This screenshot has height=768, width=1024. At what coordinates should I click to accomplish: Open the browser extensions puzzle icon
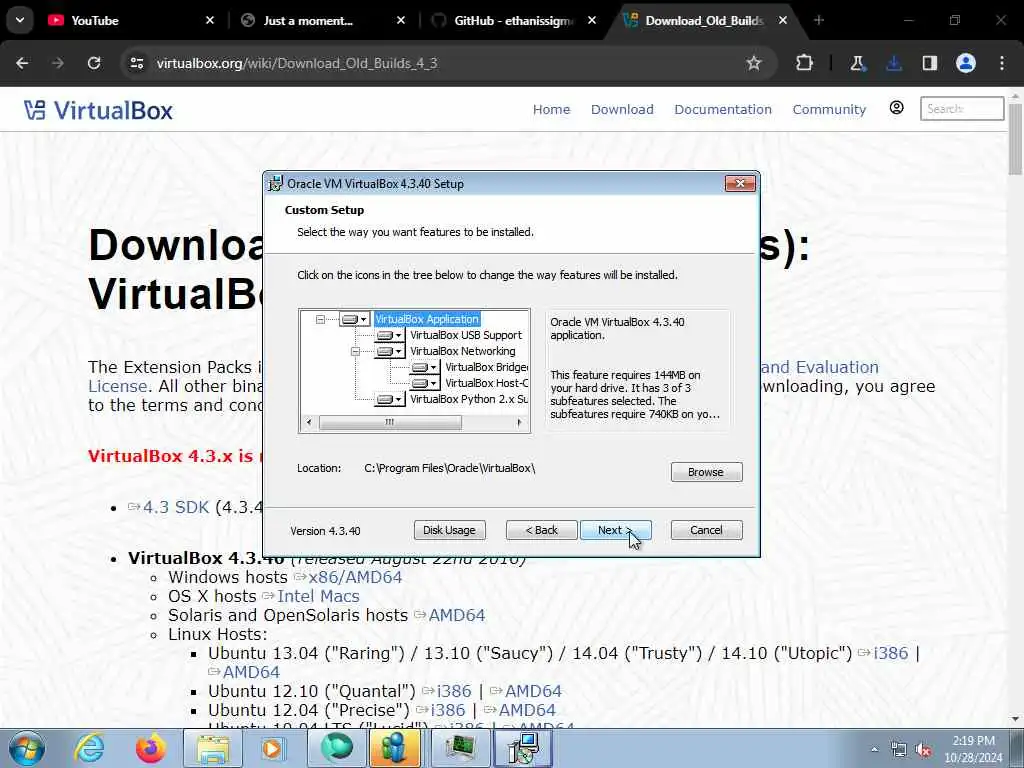click(x=805, y=63)
